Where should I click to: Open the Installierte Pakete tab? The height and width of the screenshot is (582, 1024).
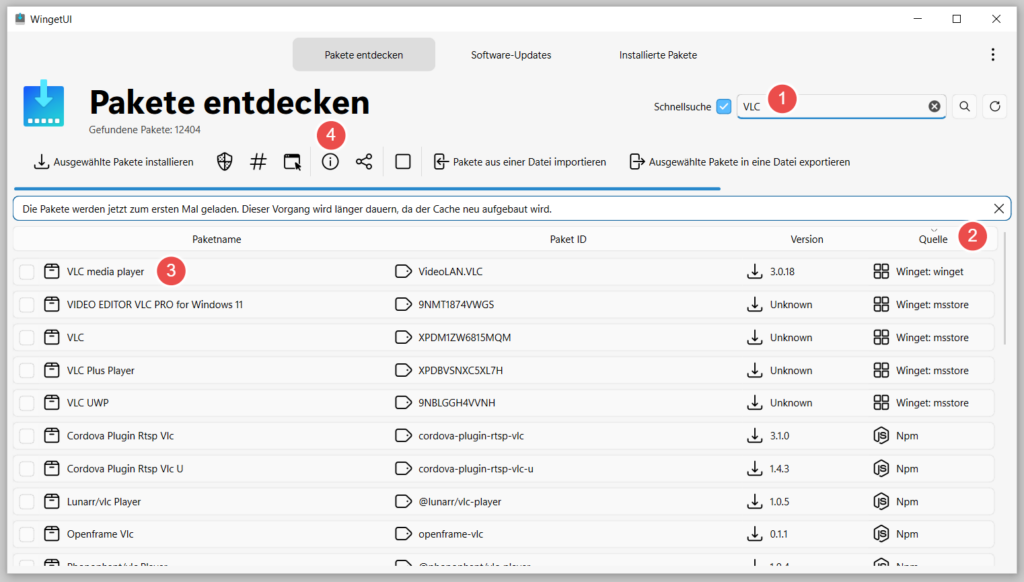(658, 55)
